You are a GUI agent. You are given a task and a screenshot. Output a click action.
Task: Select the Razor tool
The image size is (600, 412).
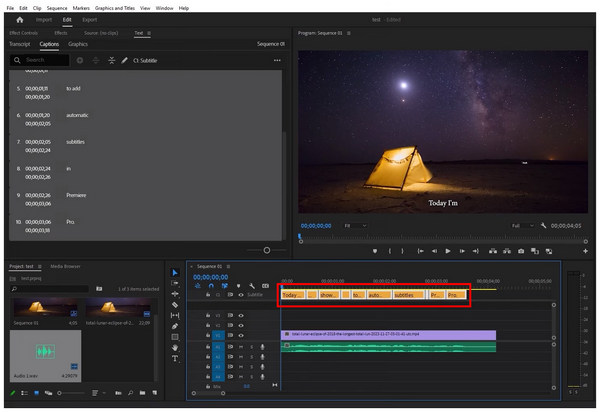pos(175,305)
